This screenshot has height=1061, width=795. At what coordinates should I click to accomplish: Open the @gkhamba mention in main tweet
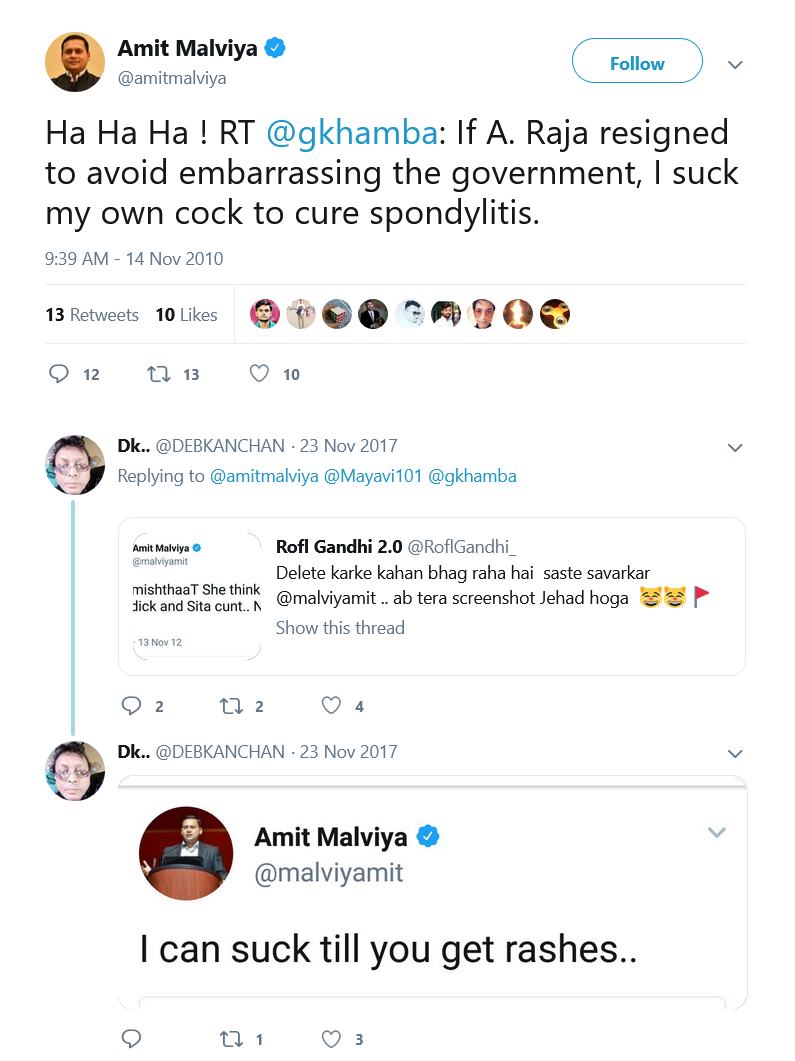pyautogui.click(x=352, y=133)
